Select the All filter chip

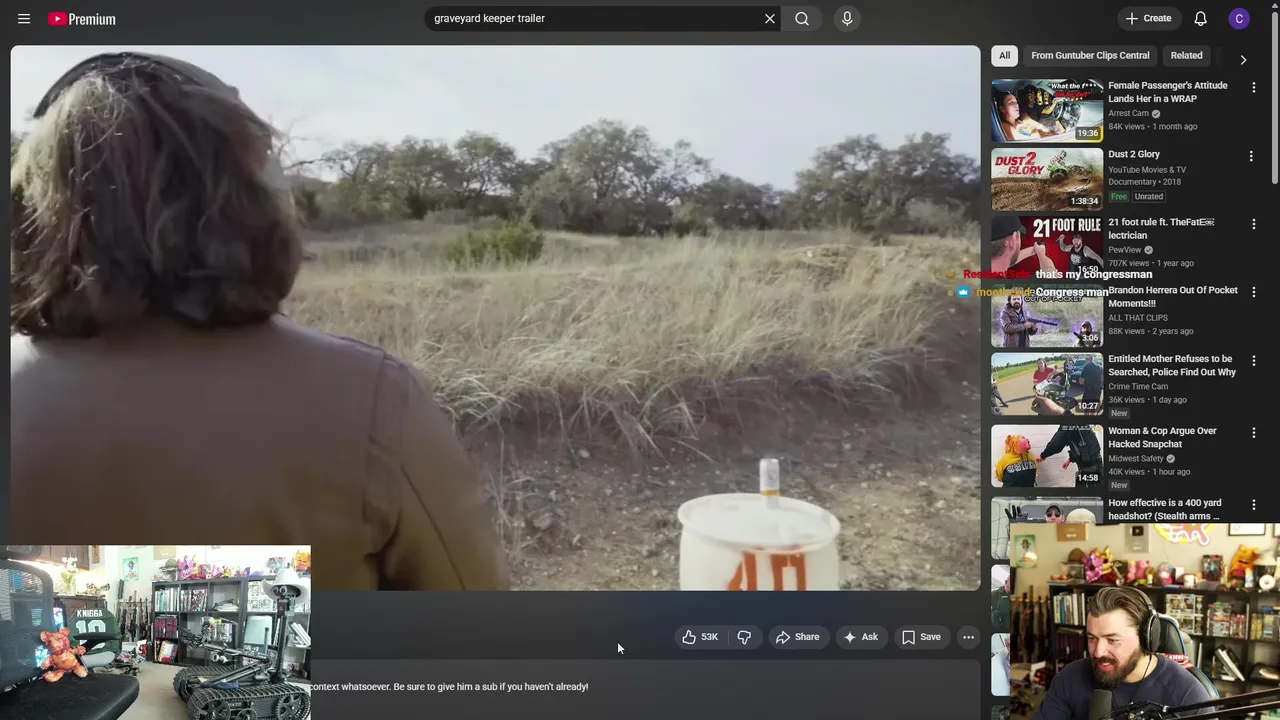[1004, 56]
